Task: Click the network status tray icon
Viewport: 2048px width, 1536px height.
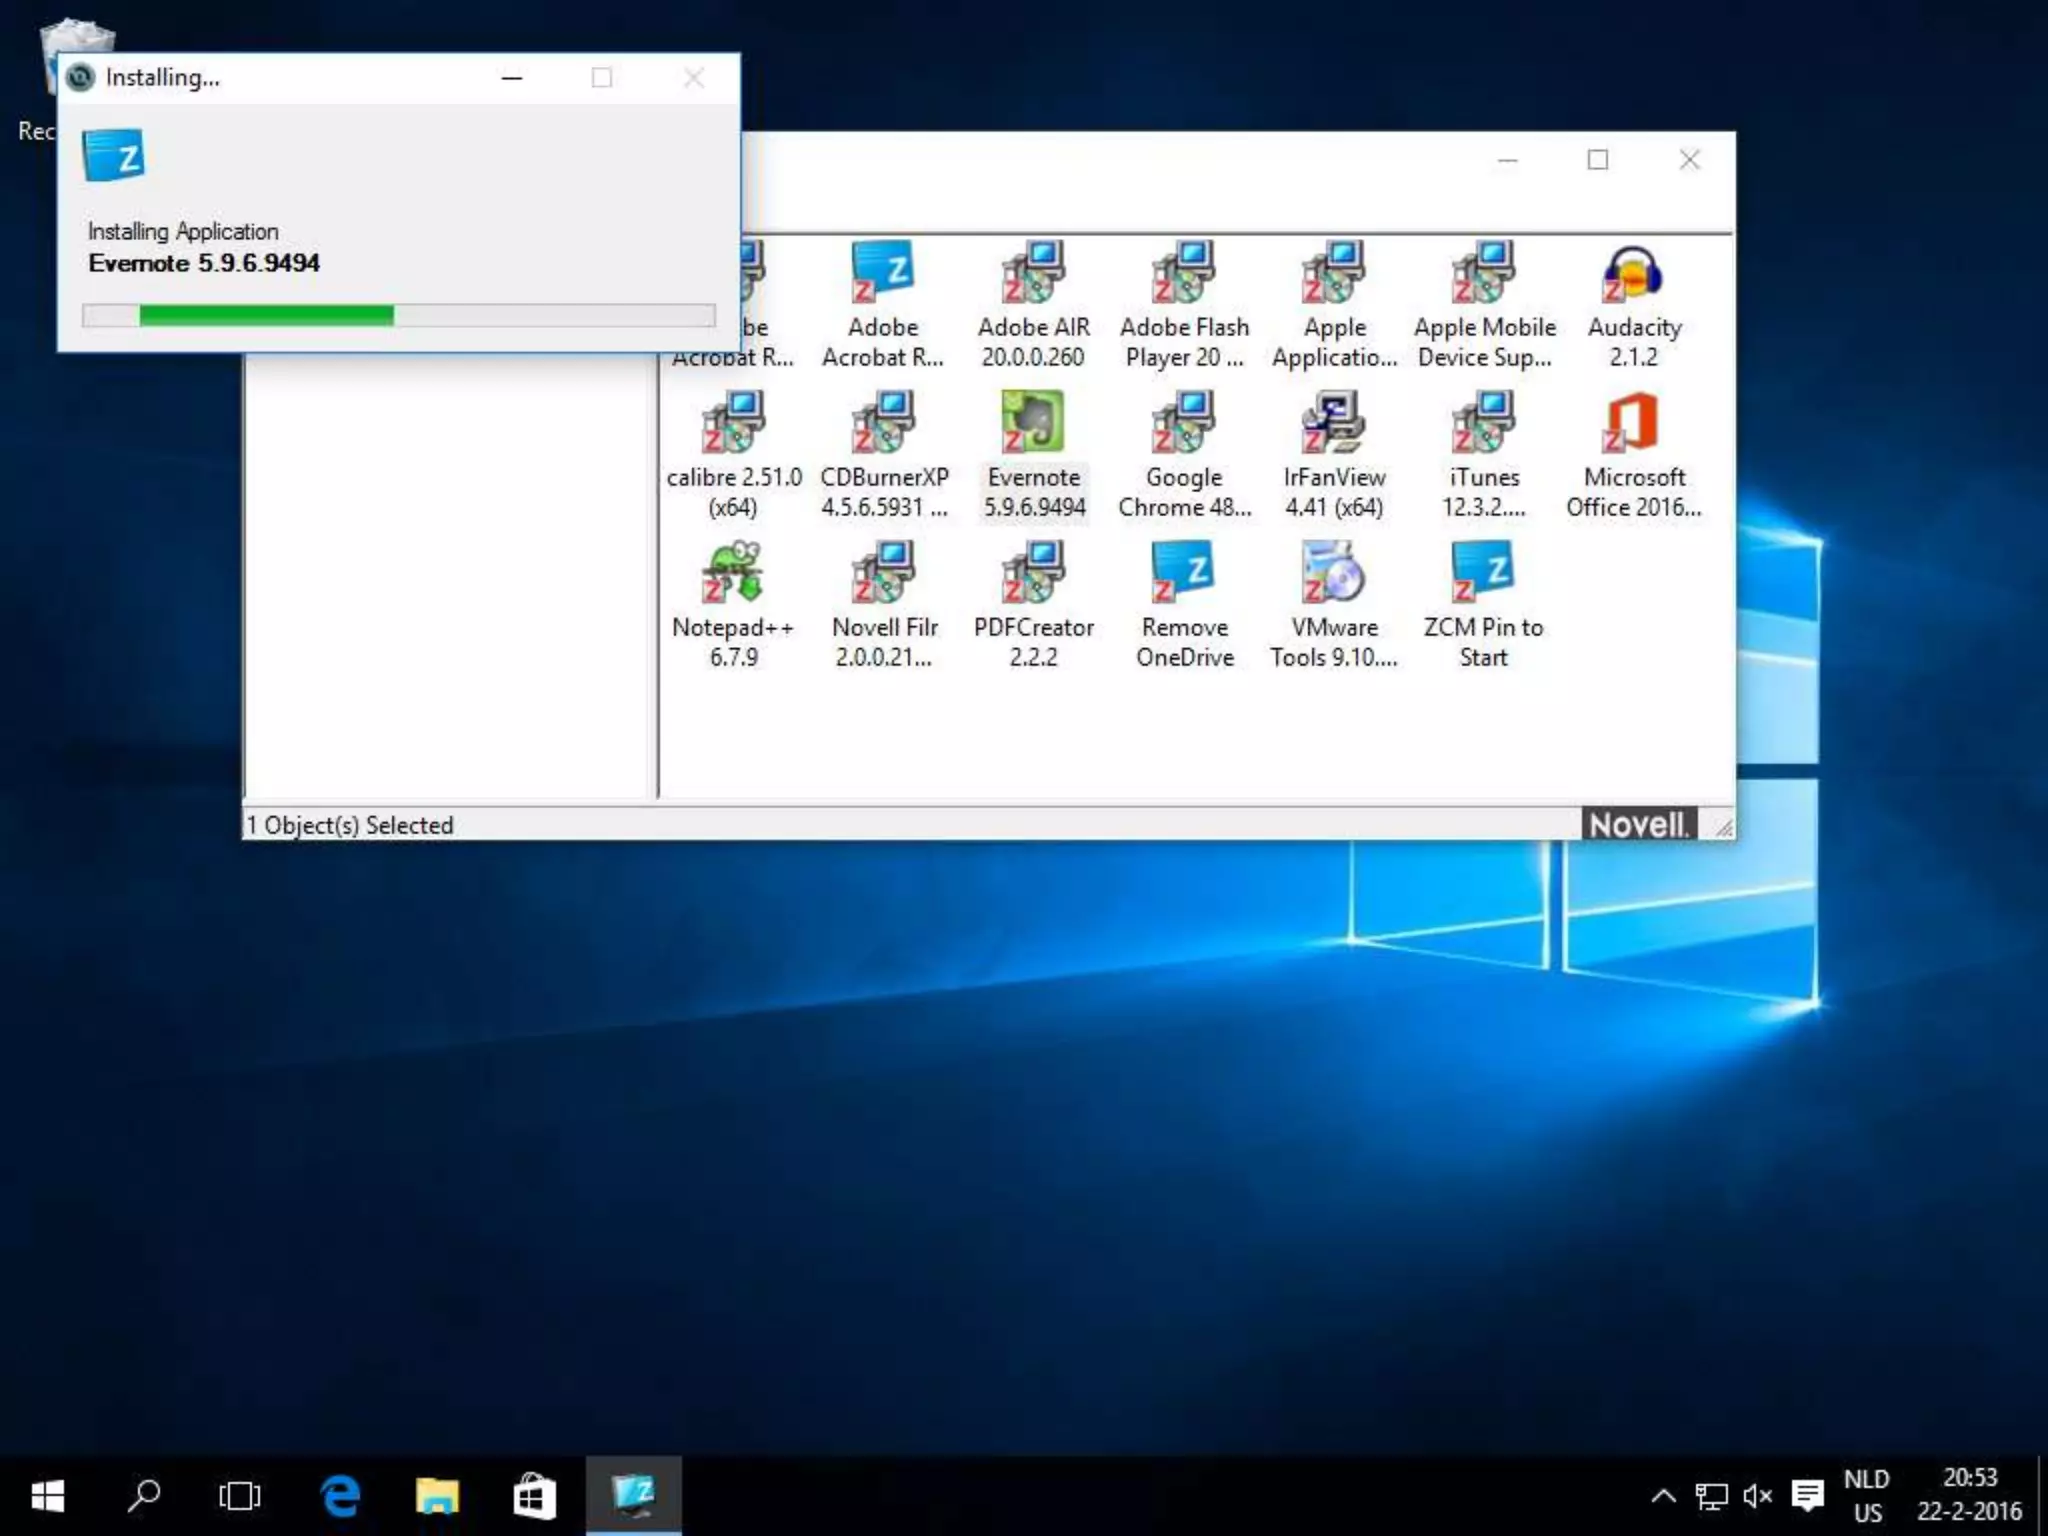Action: (x=1711, y=1496)
